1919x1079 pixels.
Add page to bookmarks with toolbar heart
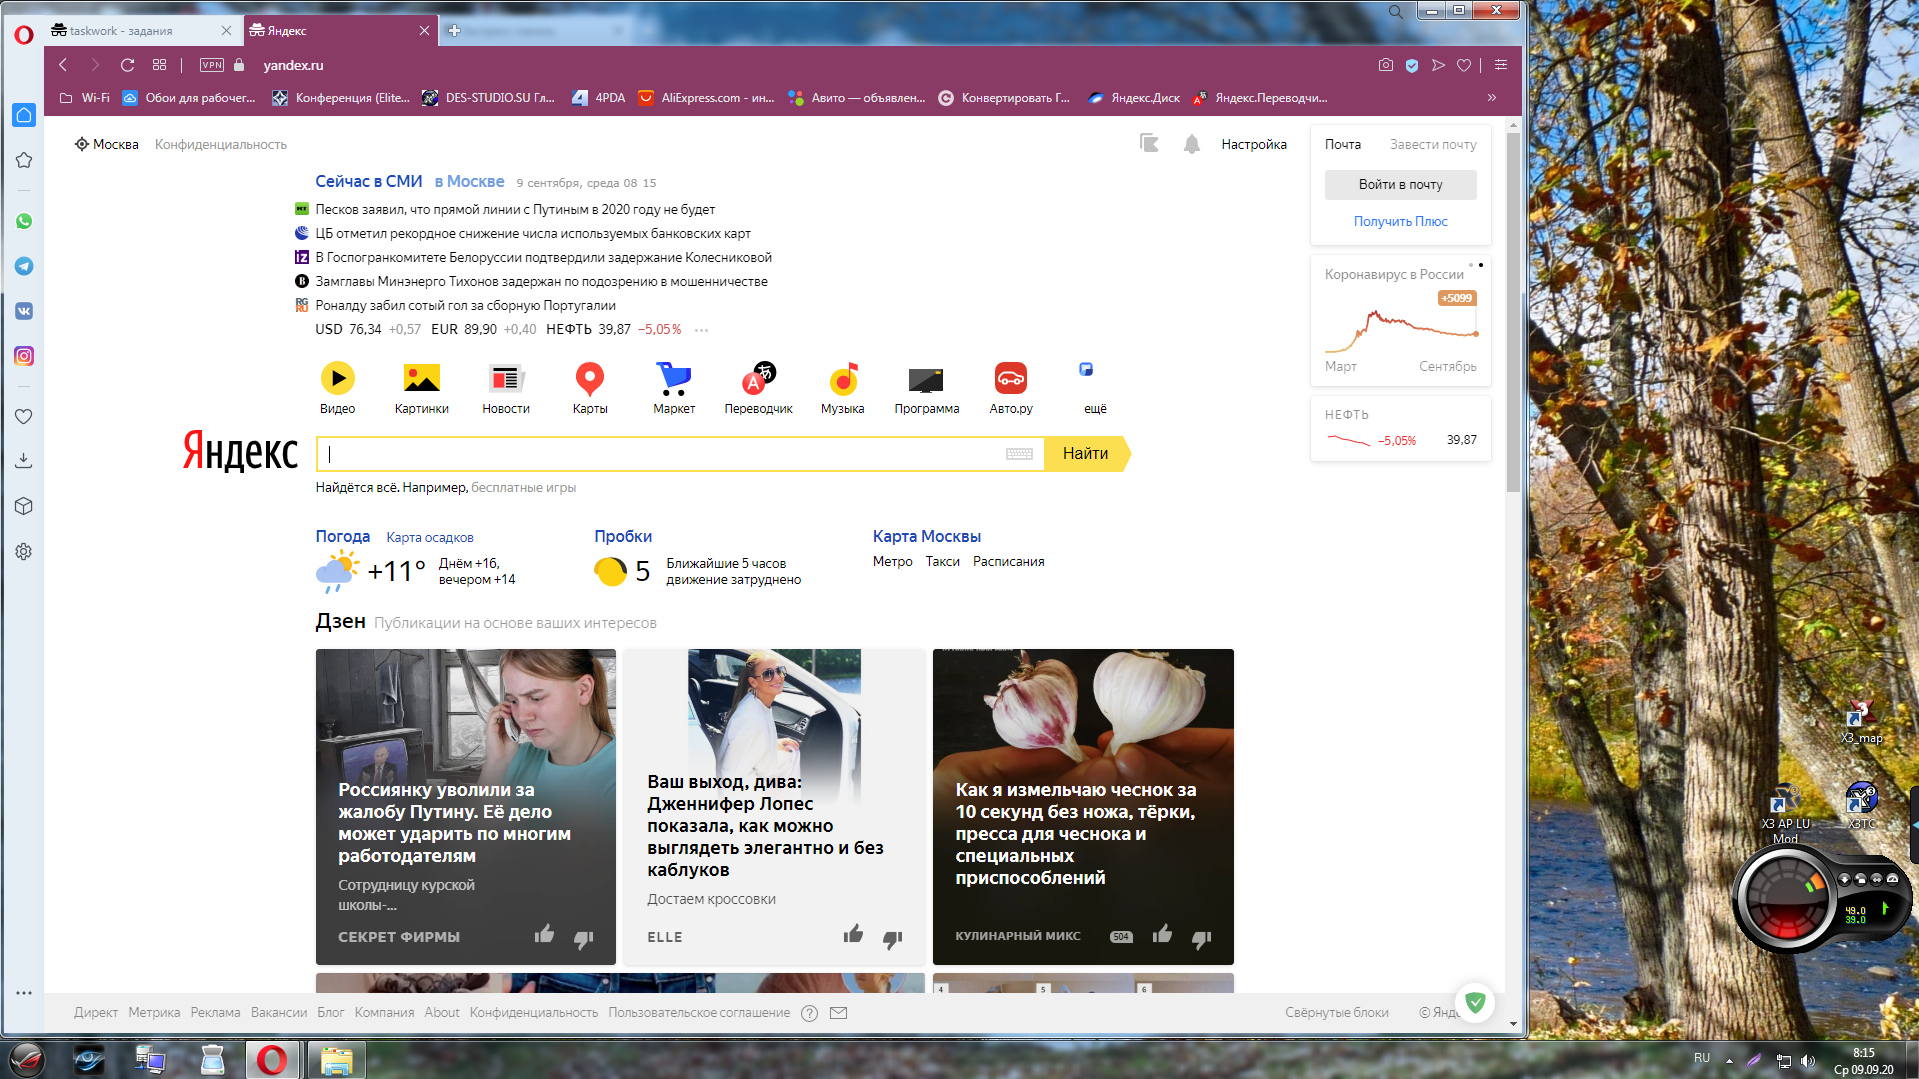click(x=1464, y=65)
